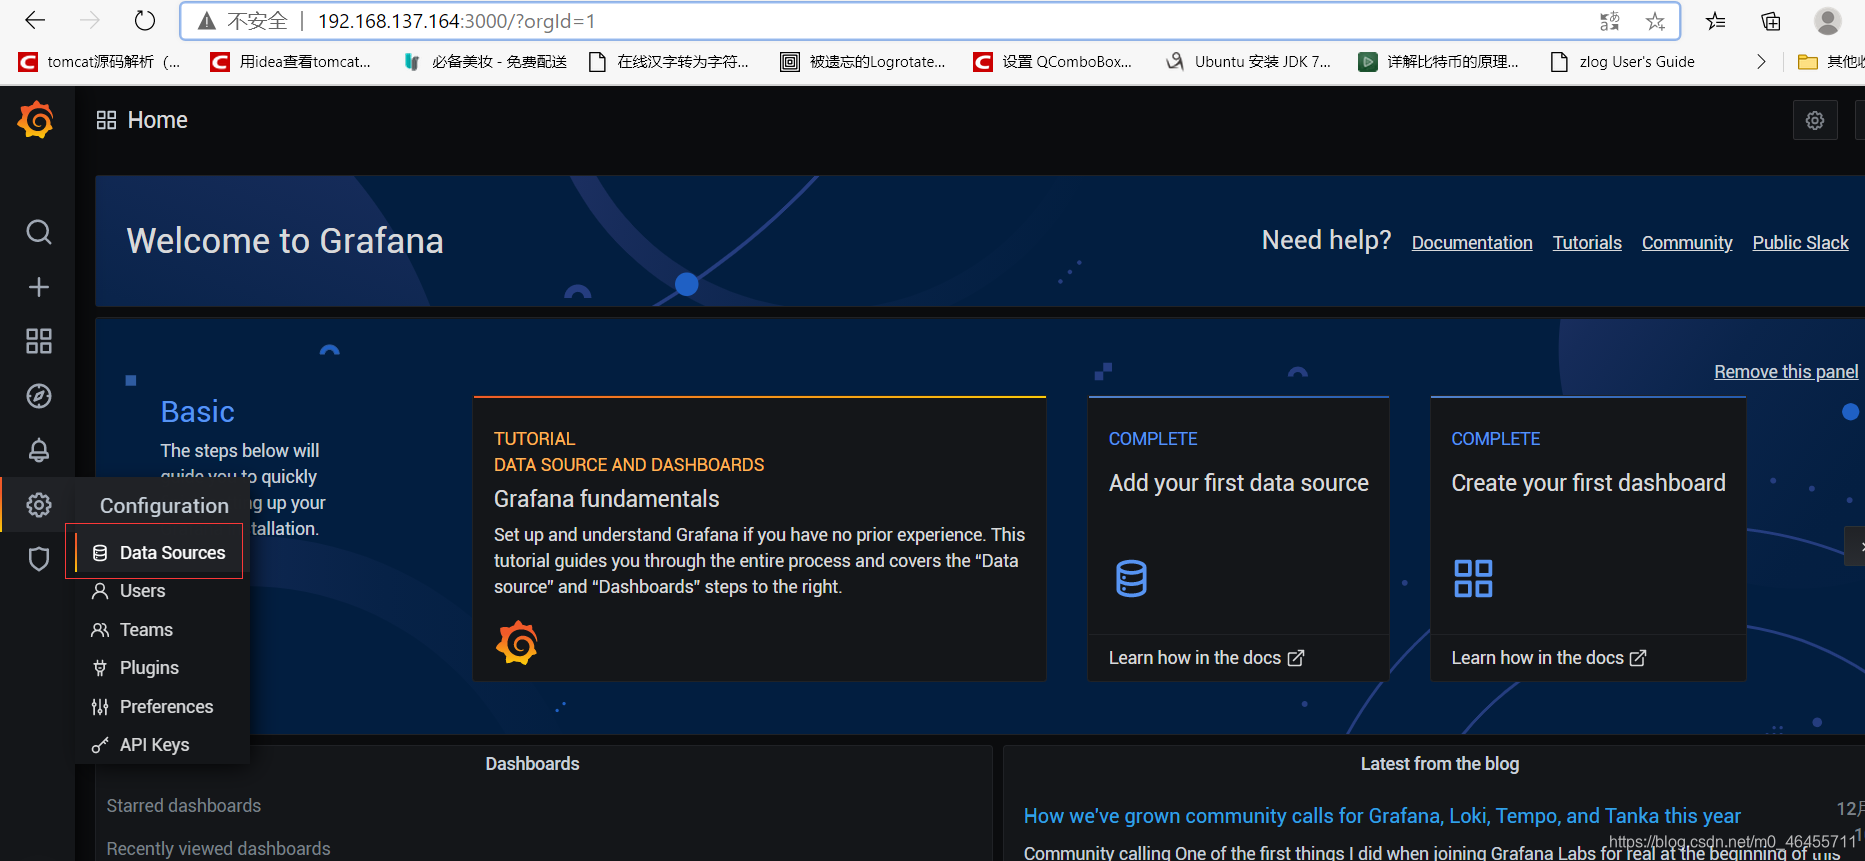The height and width of the screenshot is (861, 1865).
Task: Click the dashboard settings gear button
Action: pos(1815,120)
